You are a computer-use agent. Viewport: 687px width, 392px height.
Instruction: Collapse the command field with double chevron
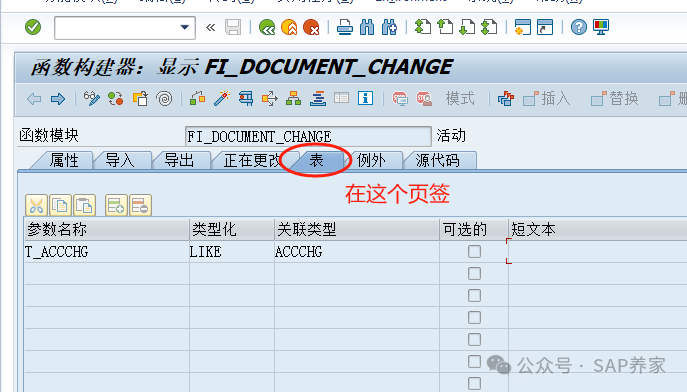click(x=211, y=28)
